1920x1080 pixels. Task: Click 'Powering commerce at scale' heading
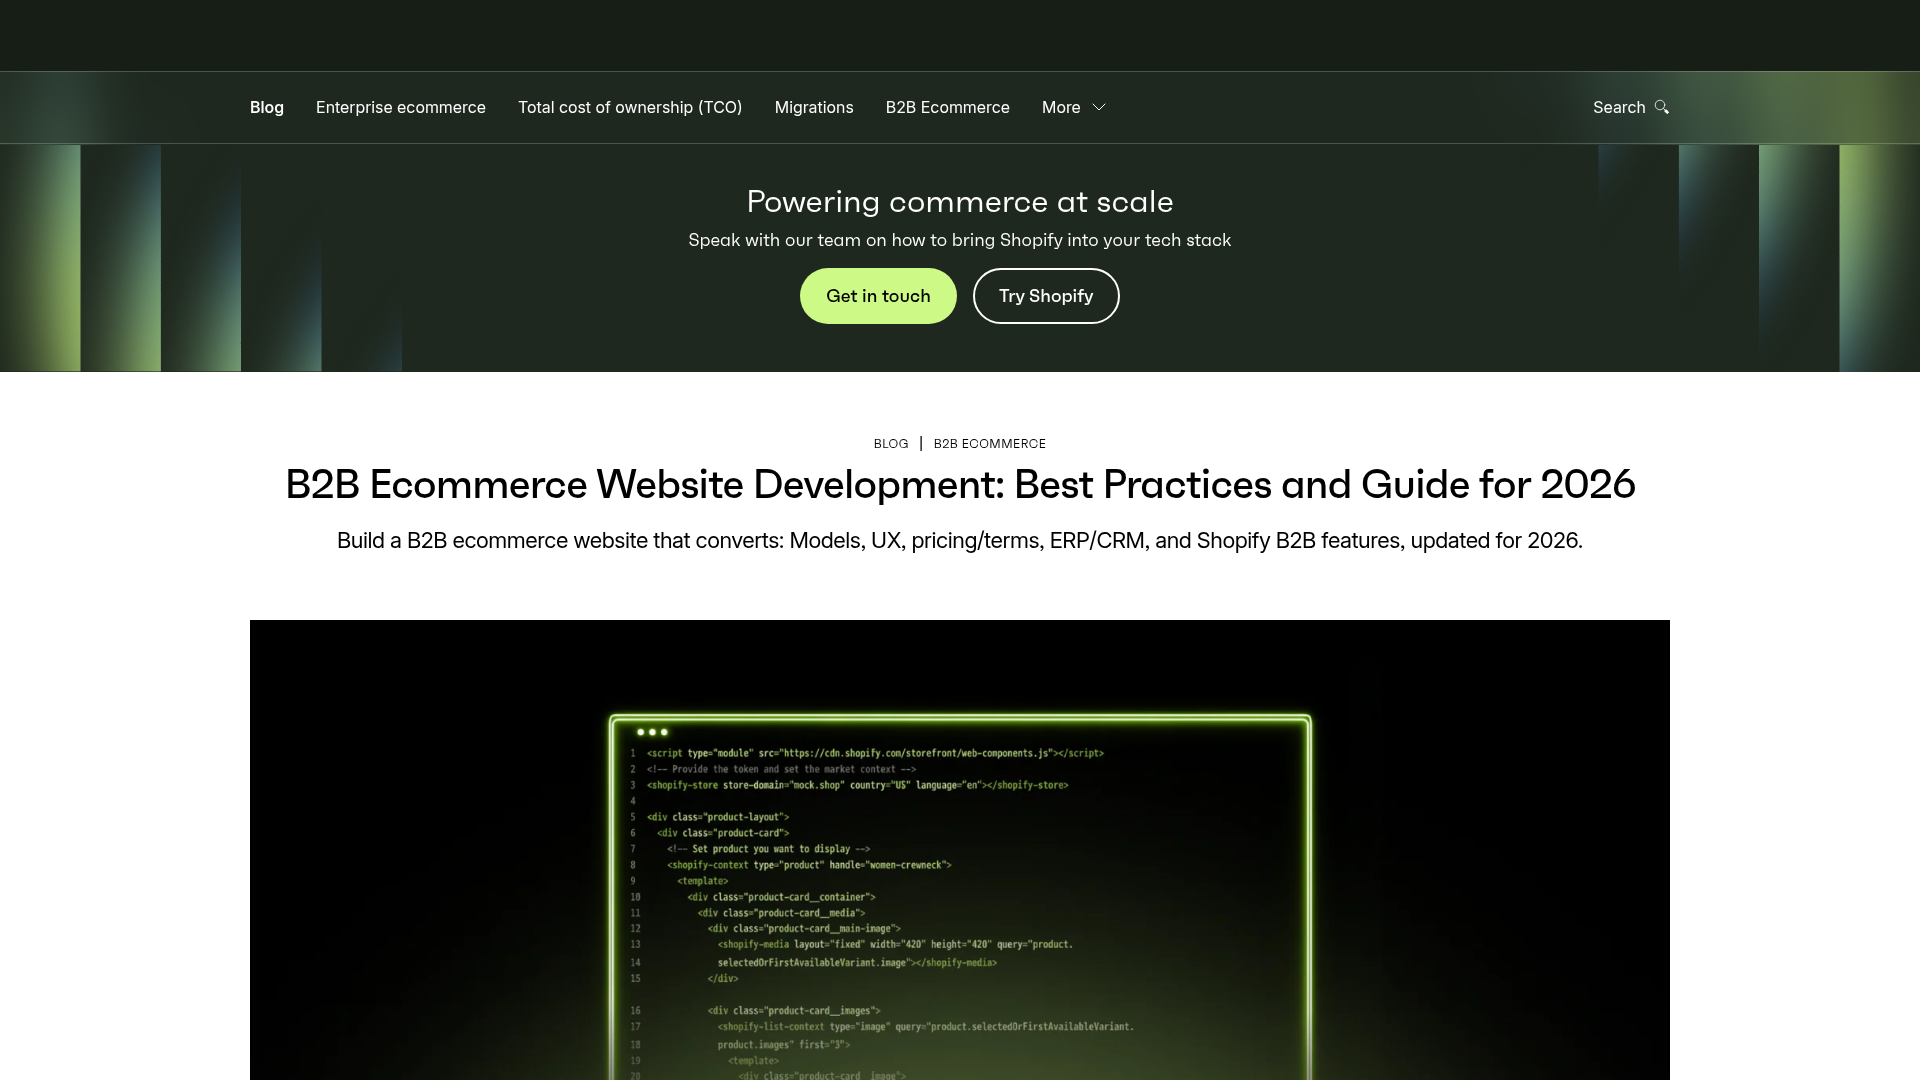(x=960, y=202)
